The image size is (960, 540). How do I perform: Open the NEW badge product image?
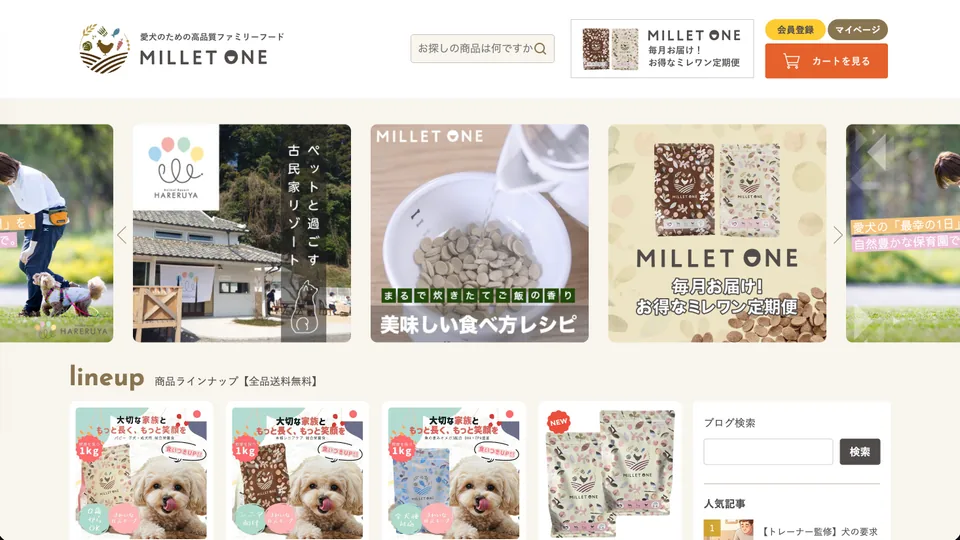(x=610, y=471)
